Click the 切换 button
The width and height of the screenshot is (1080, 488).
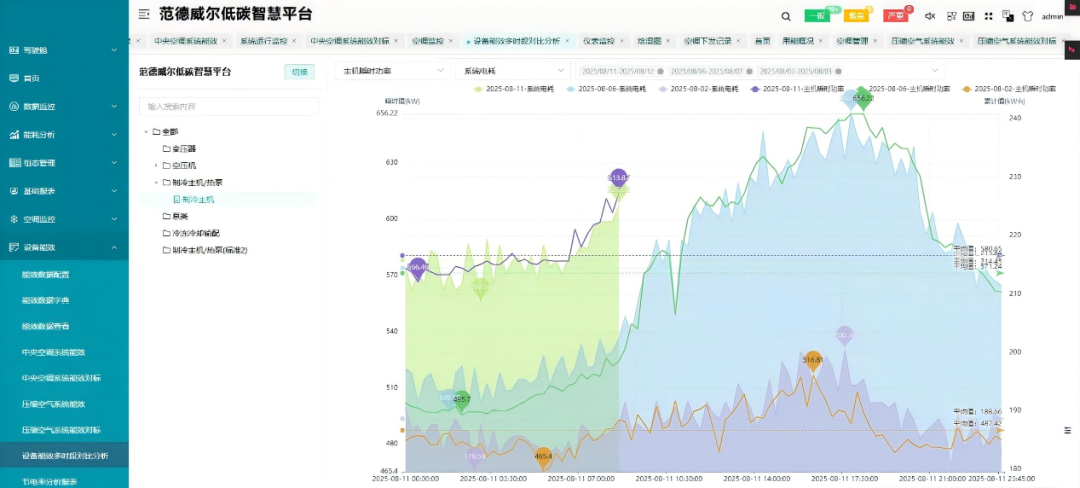pyautogui.click(x=300, y=72)
